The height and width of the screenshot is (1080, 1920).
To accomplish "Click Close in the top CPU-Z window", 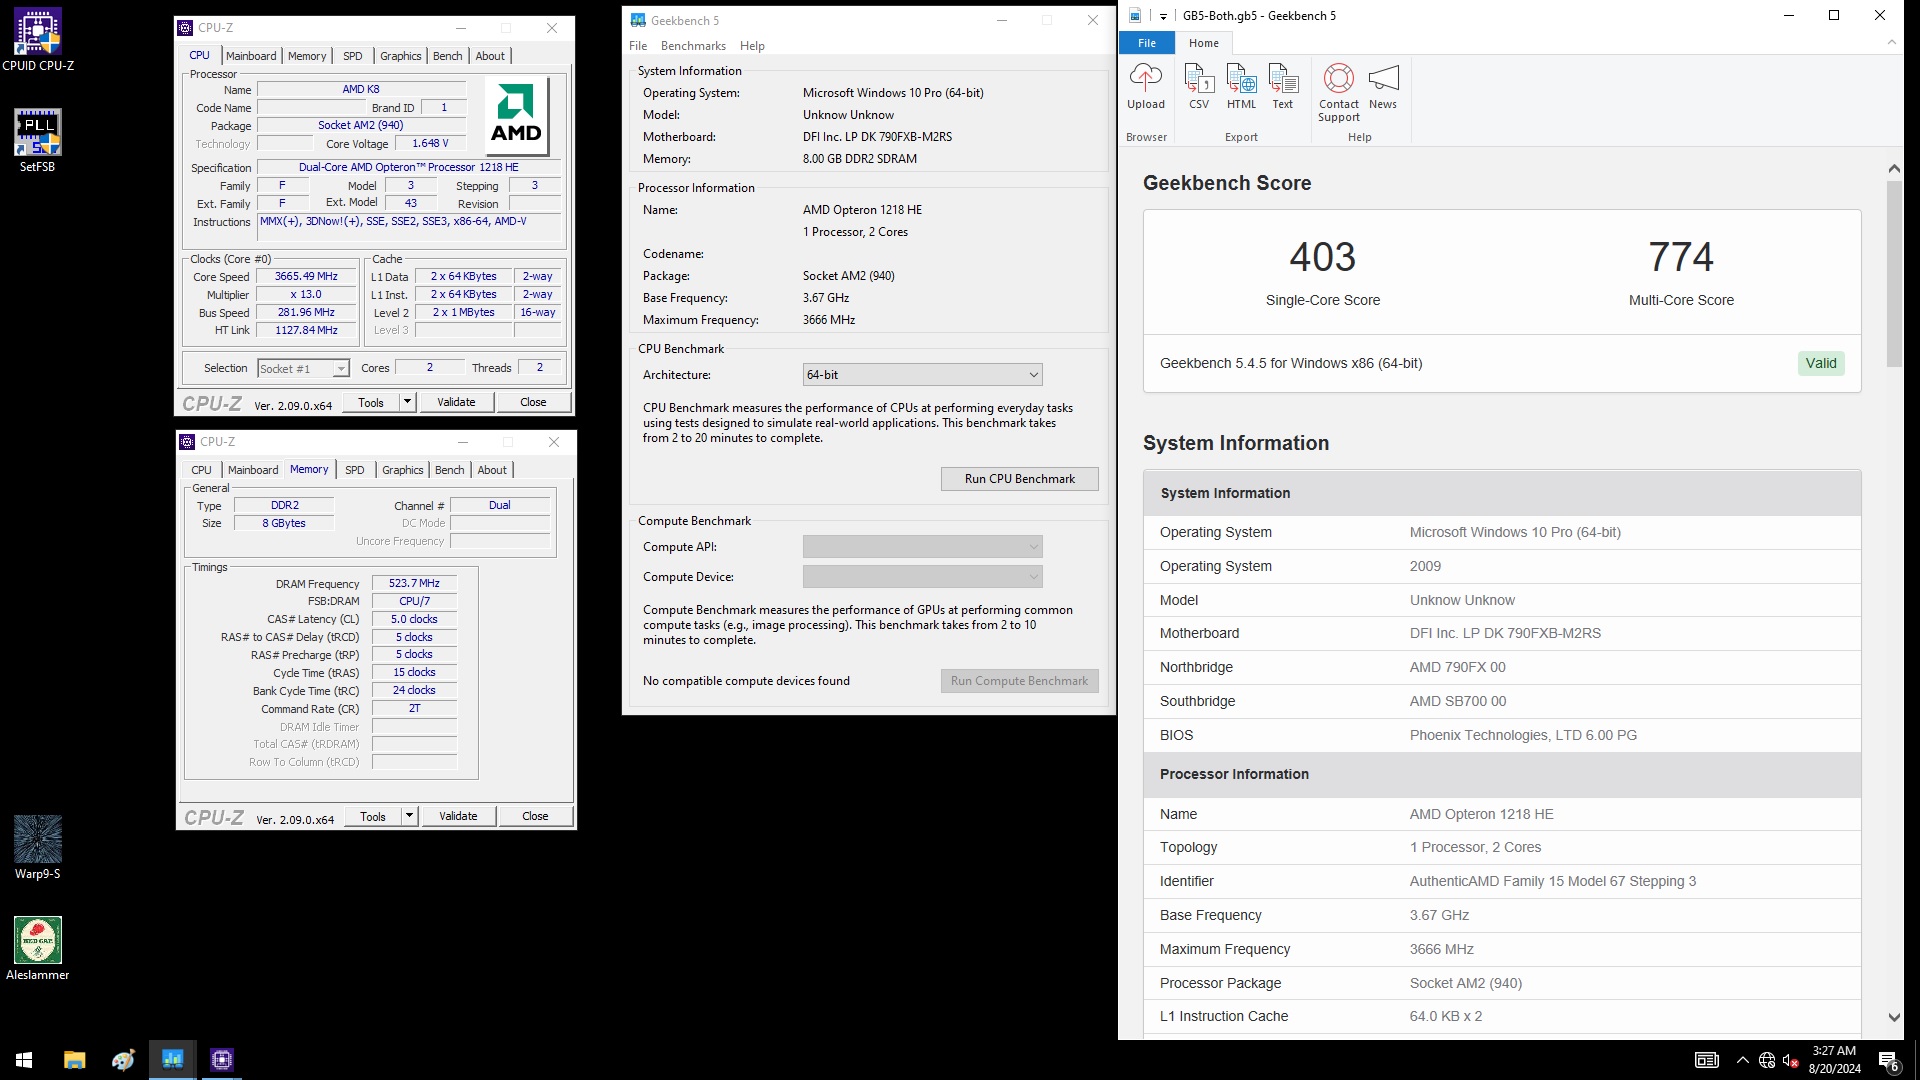I will 533,402.
